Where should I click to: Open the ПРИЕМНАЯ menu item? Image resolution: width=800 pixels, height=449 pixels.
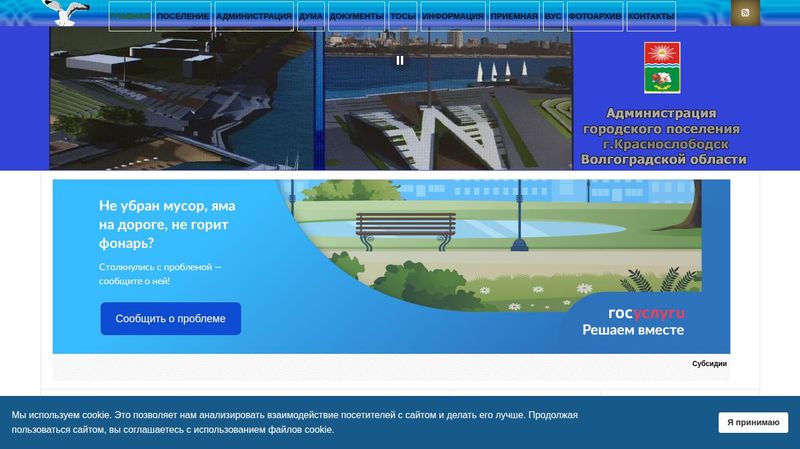point(514,16)
